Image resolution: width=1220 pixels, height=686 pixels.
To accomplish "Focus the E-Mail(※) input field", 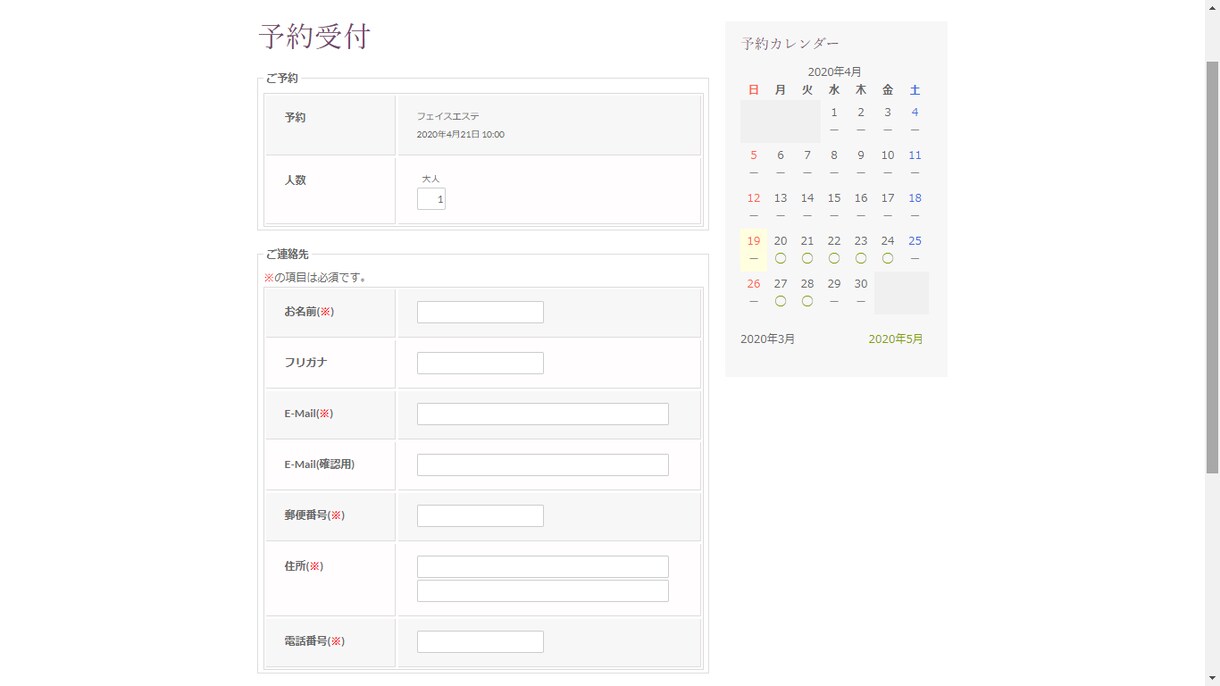I will (x=542, y=414).
